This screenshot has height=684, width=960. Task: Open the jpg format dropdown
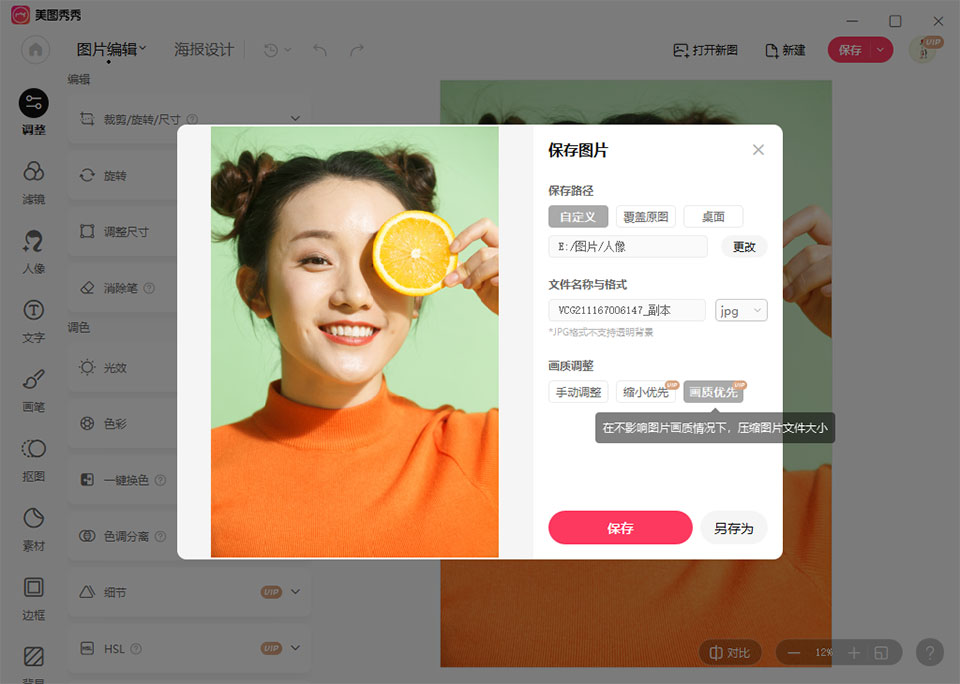pos(741,311)
